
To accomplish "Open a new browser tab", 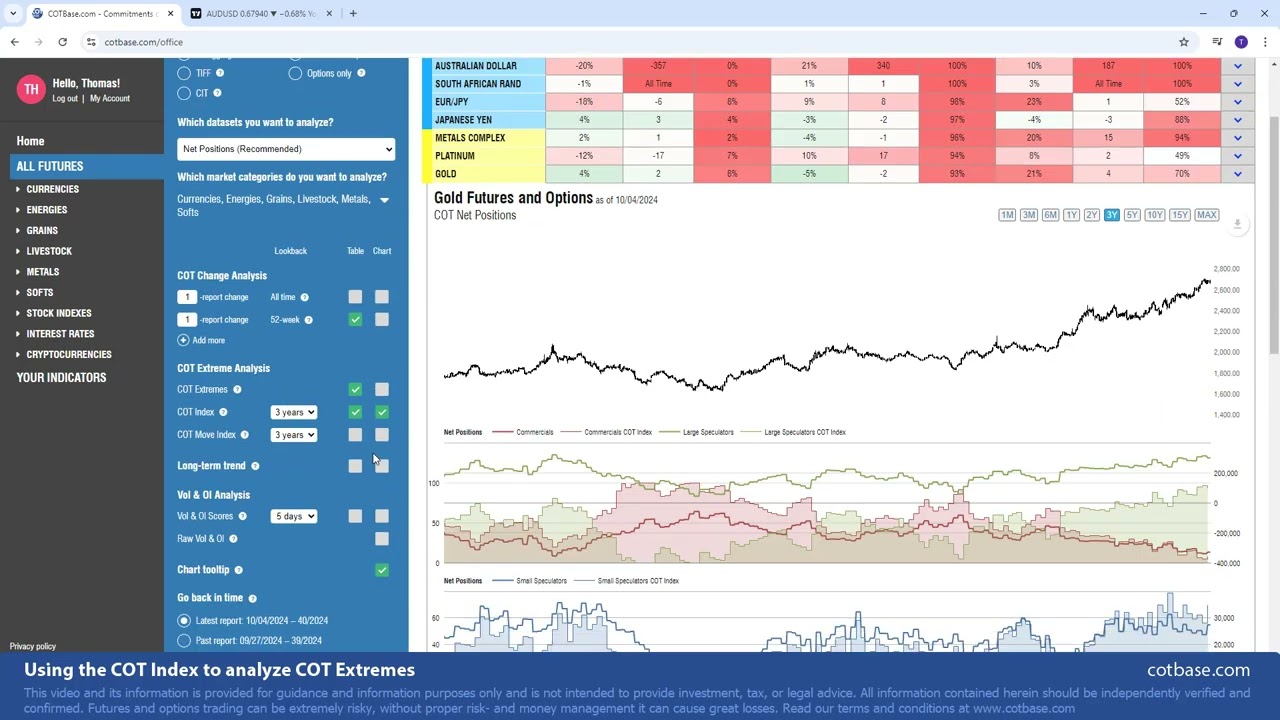I will click(353, 13).
